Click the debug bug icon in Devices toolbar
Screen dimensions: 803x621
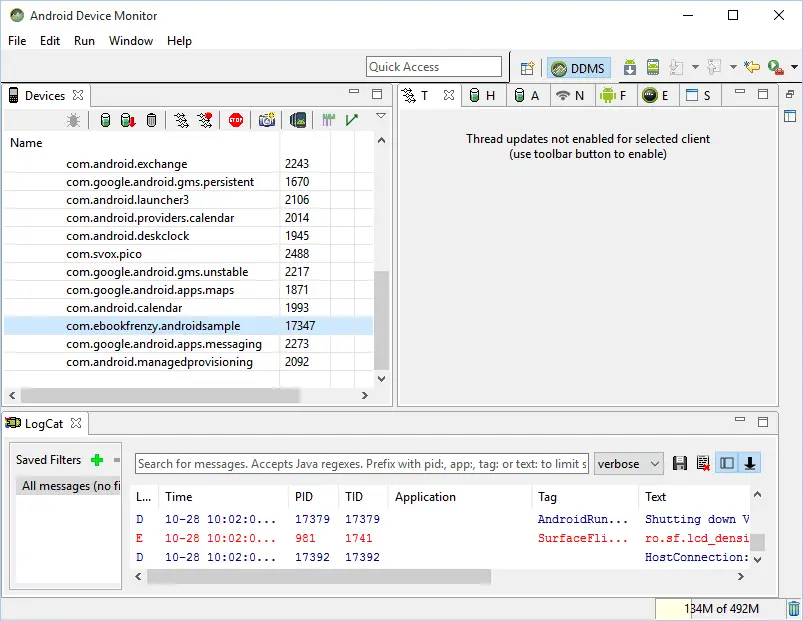pyautogui.click(x=73, y=120)
